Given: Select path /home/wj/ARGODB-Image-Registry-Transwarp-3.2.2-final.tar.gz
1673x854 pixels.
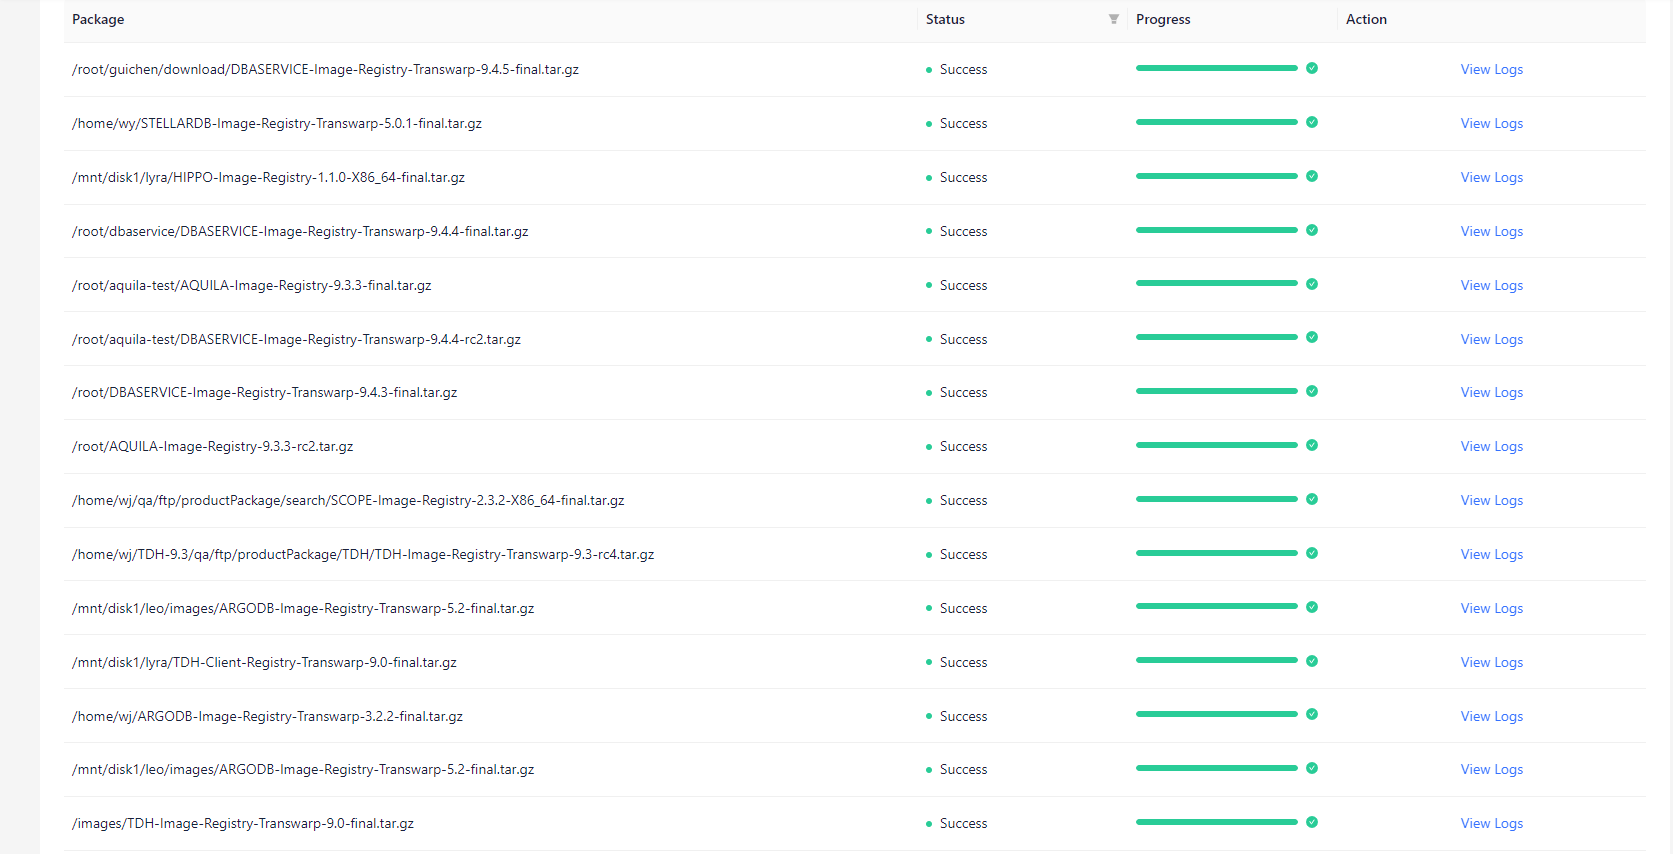Looking at the screenshot, I should [267, 716].
